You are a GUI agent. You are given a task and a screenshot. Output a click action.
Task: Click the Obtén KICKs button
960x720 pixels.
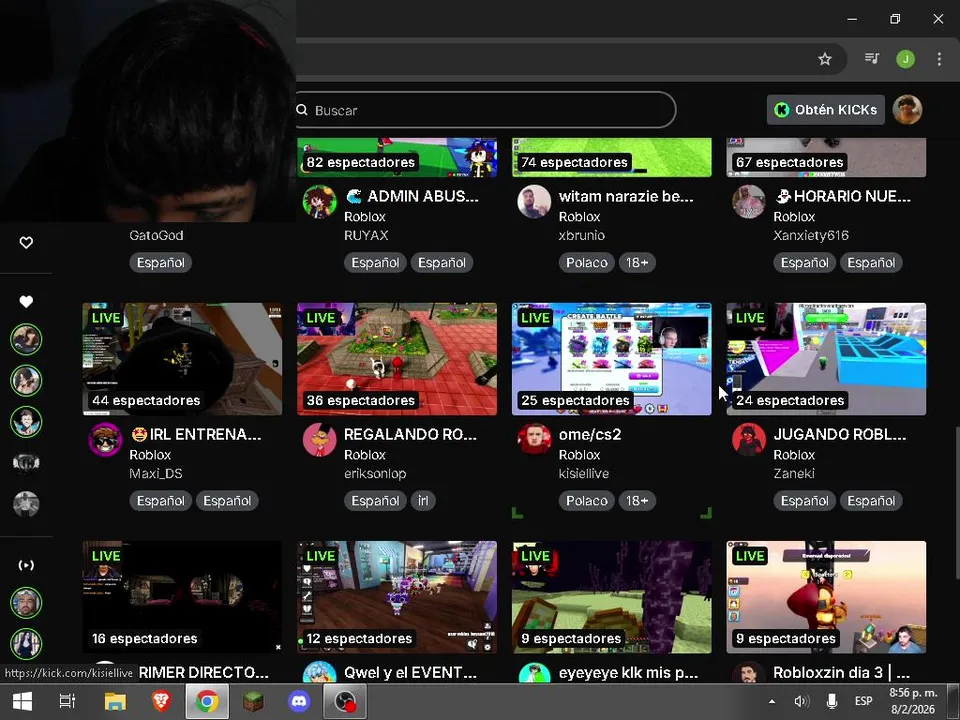tap(826, 110)
